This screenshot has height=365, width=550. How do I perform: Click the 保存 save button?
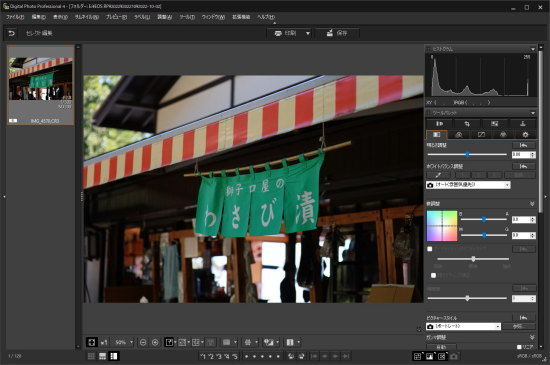pos(337,33)
